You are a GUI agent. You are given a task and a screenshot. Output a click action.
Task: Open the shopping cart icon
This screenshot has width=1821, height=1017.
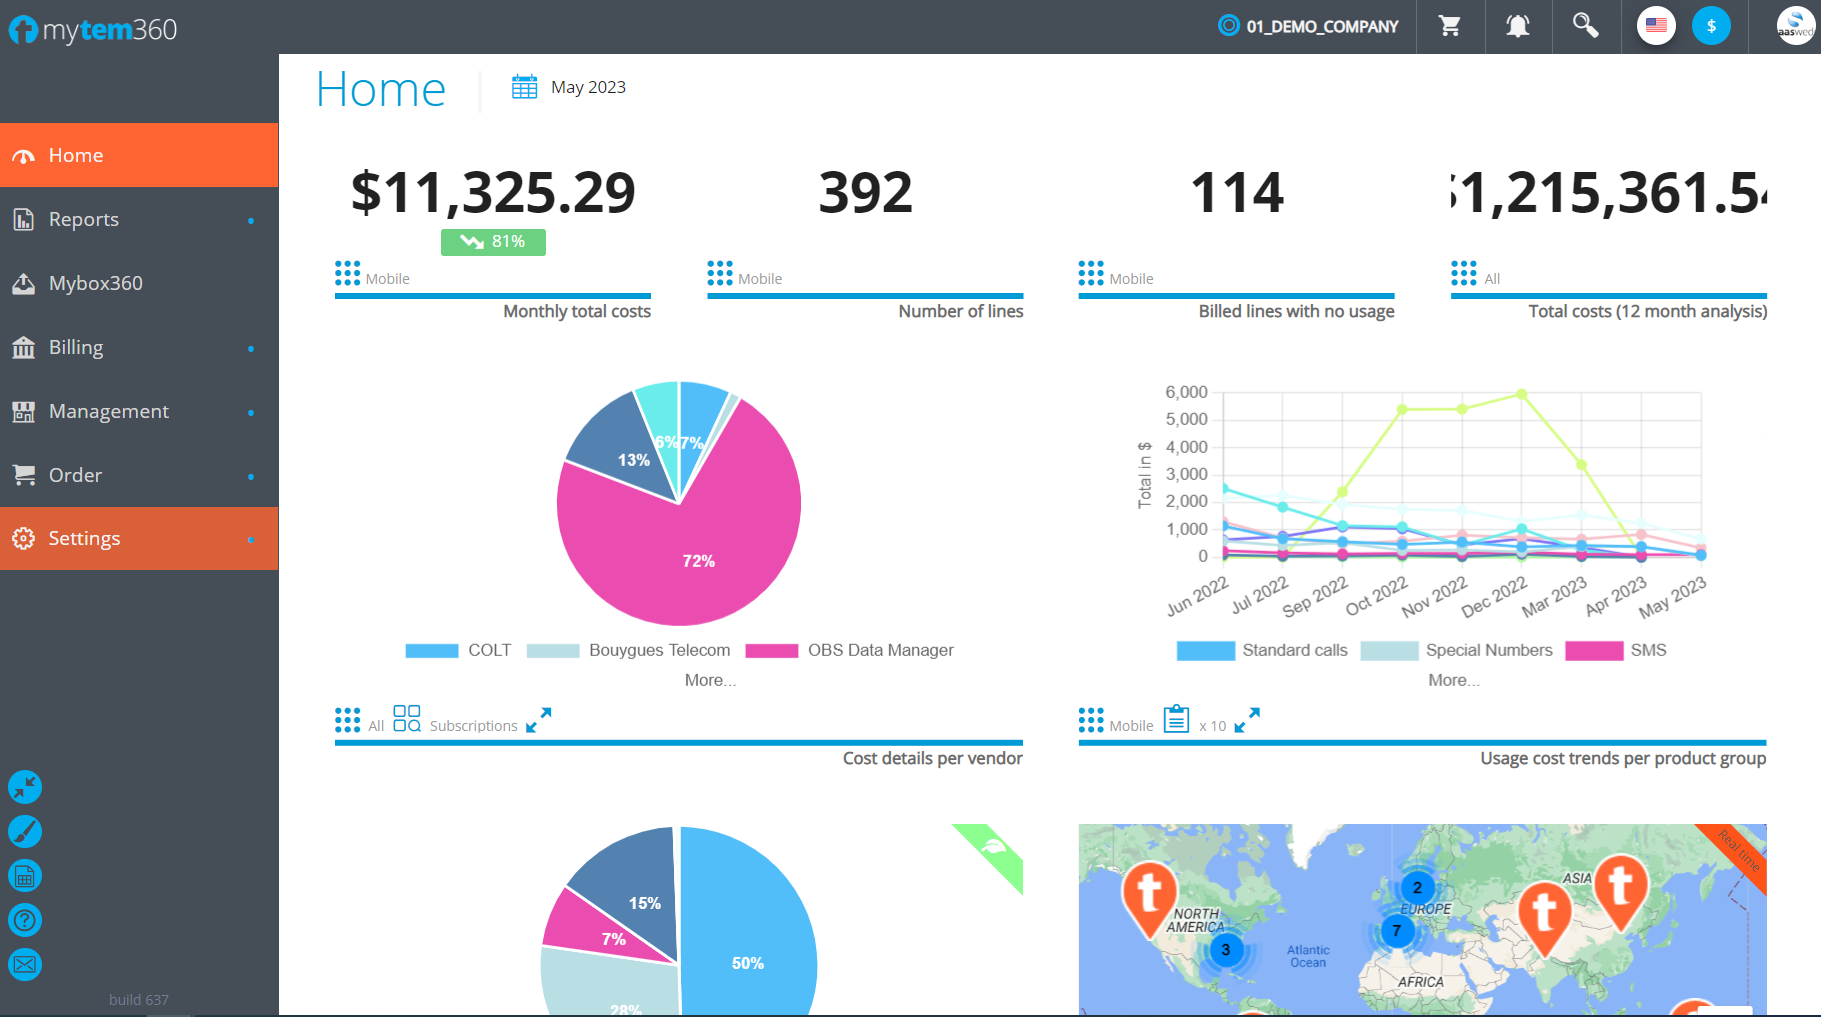1449,26
